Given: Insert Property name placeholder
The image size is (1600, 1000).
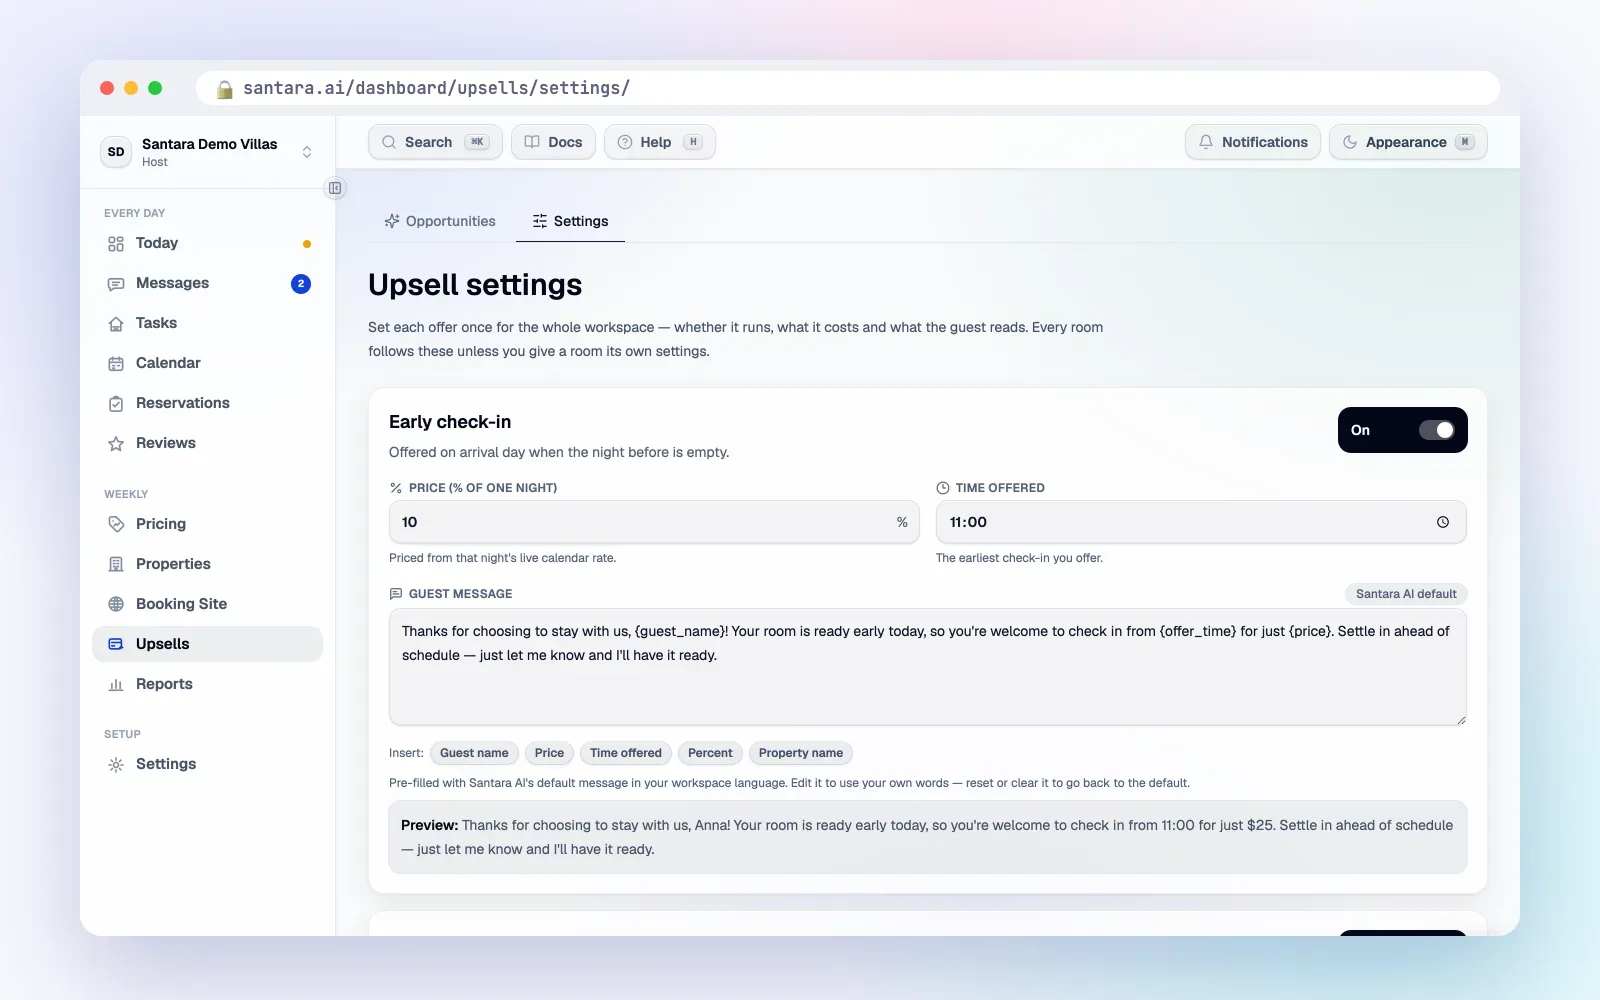Looking at the screenshot, I should click(801, 753).
